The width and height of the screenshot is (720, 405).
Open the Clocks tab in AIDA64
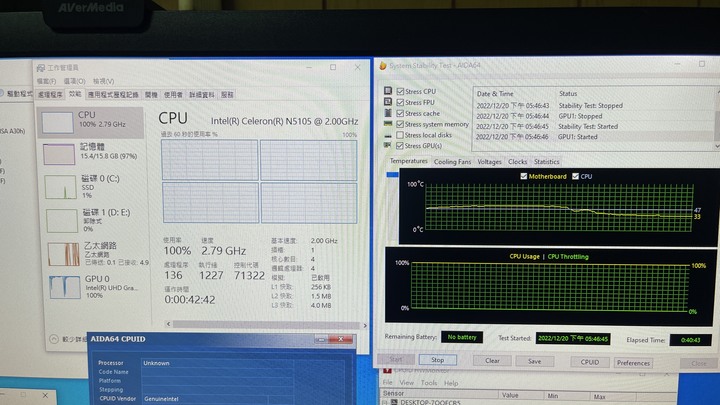(518, 162)
